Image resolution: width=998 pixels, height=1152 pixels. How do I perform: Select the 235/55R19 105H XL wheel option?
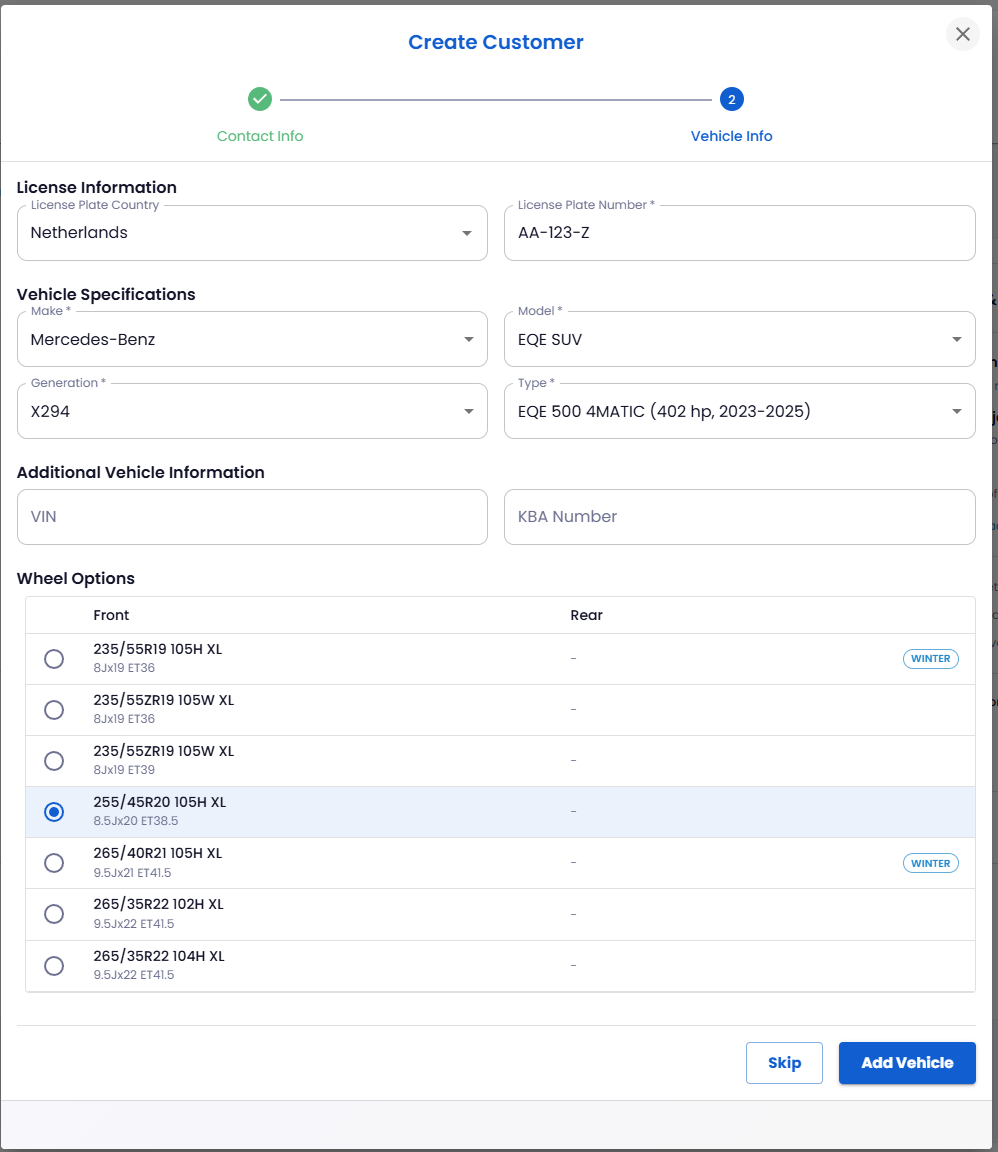pos(54,659)
